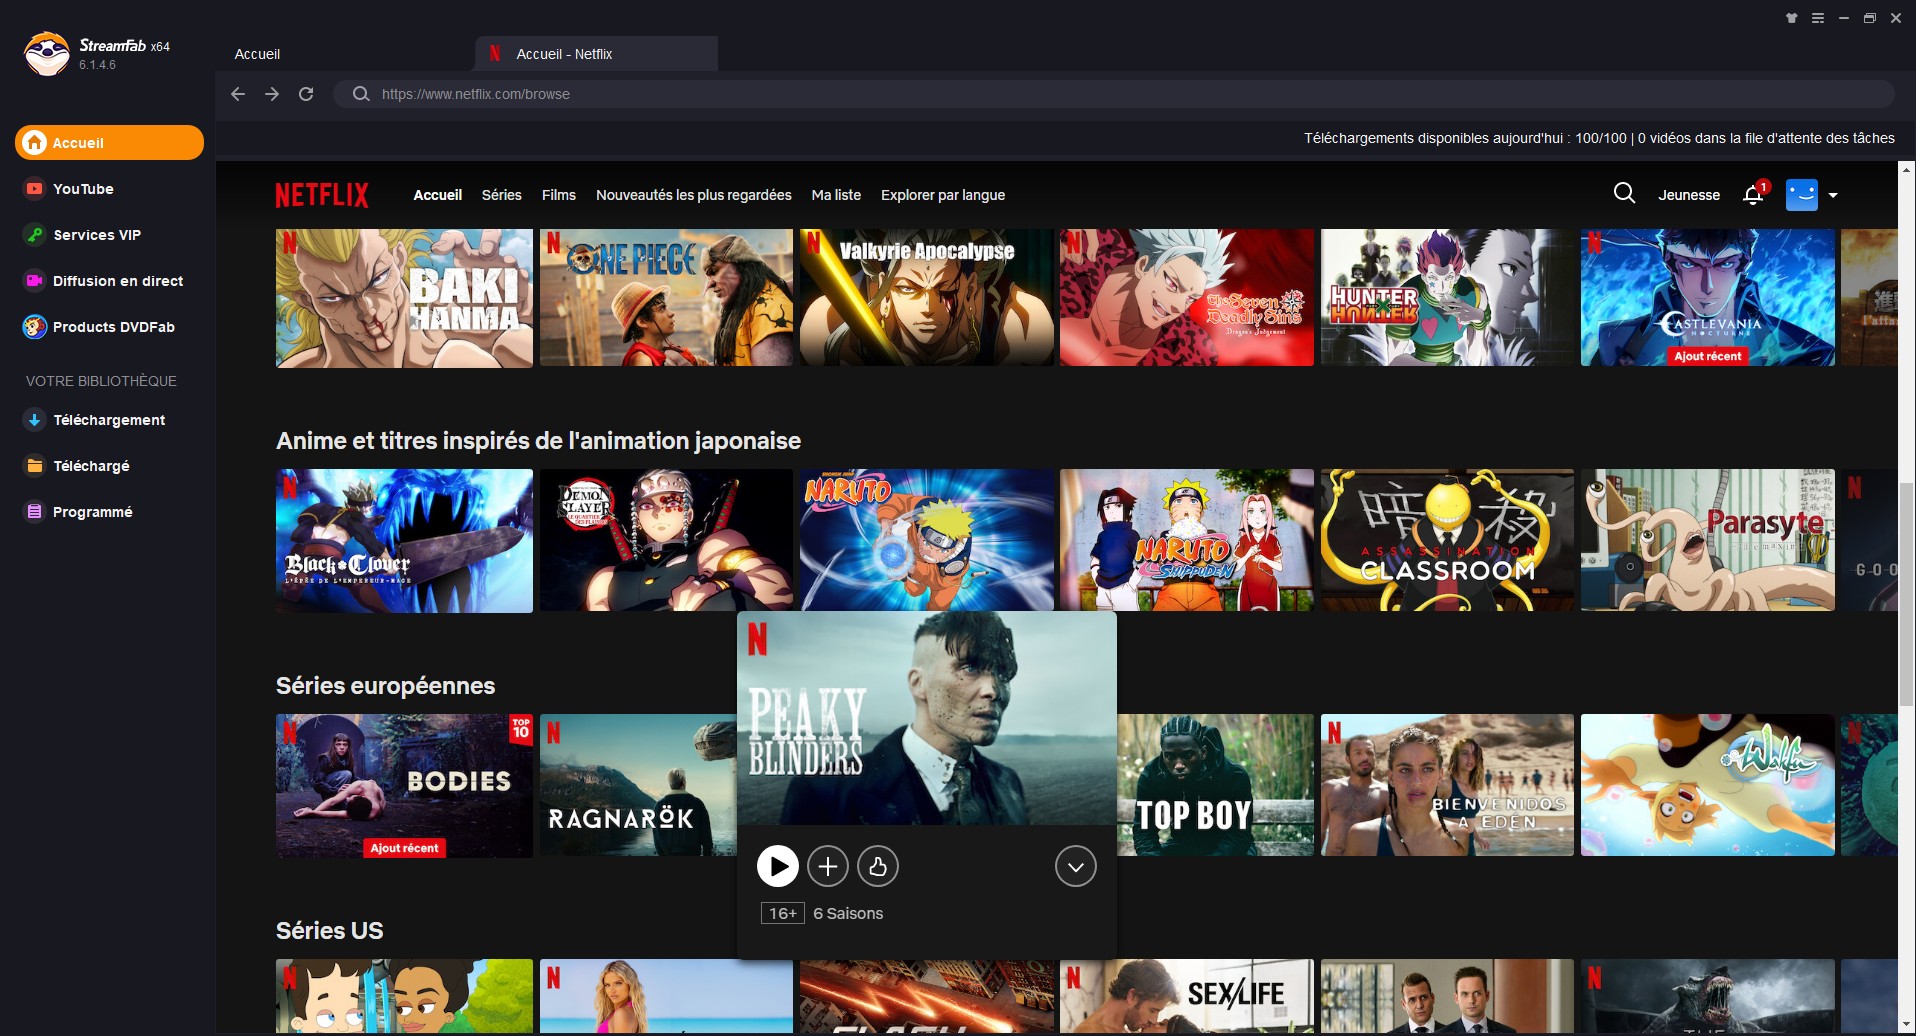Screen dimensions: 1916x1036
Task: Click the URL address field
Action: [x=1114, y=94]
